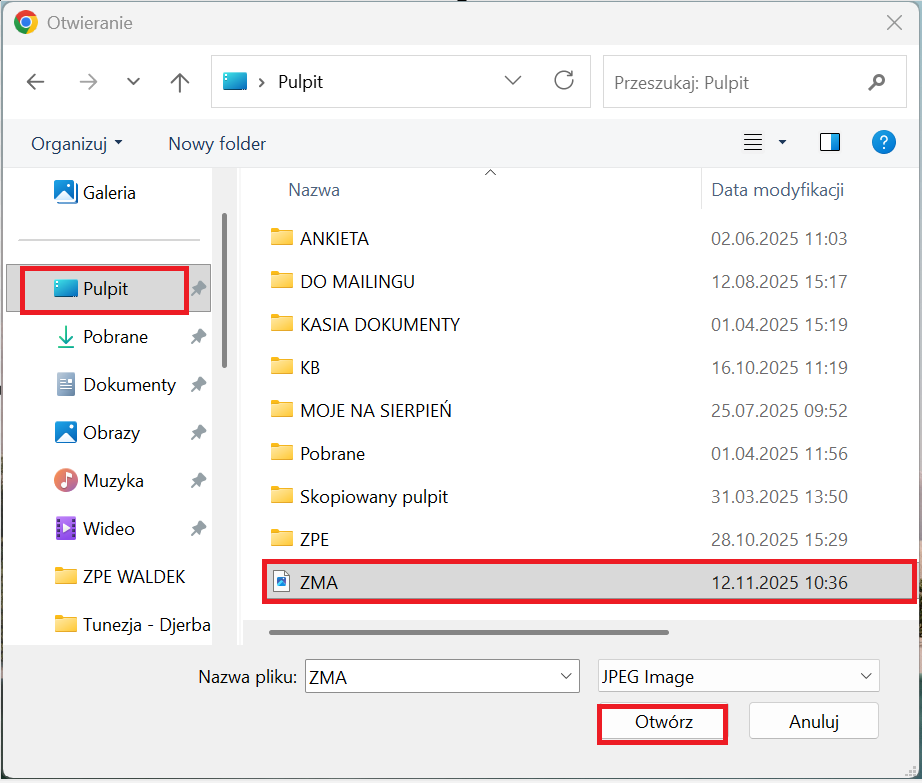922x783 pixels.
Task: Sort files by Data modyfikacji column
Action: pos(777,190)
